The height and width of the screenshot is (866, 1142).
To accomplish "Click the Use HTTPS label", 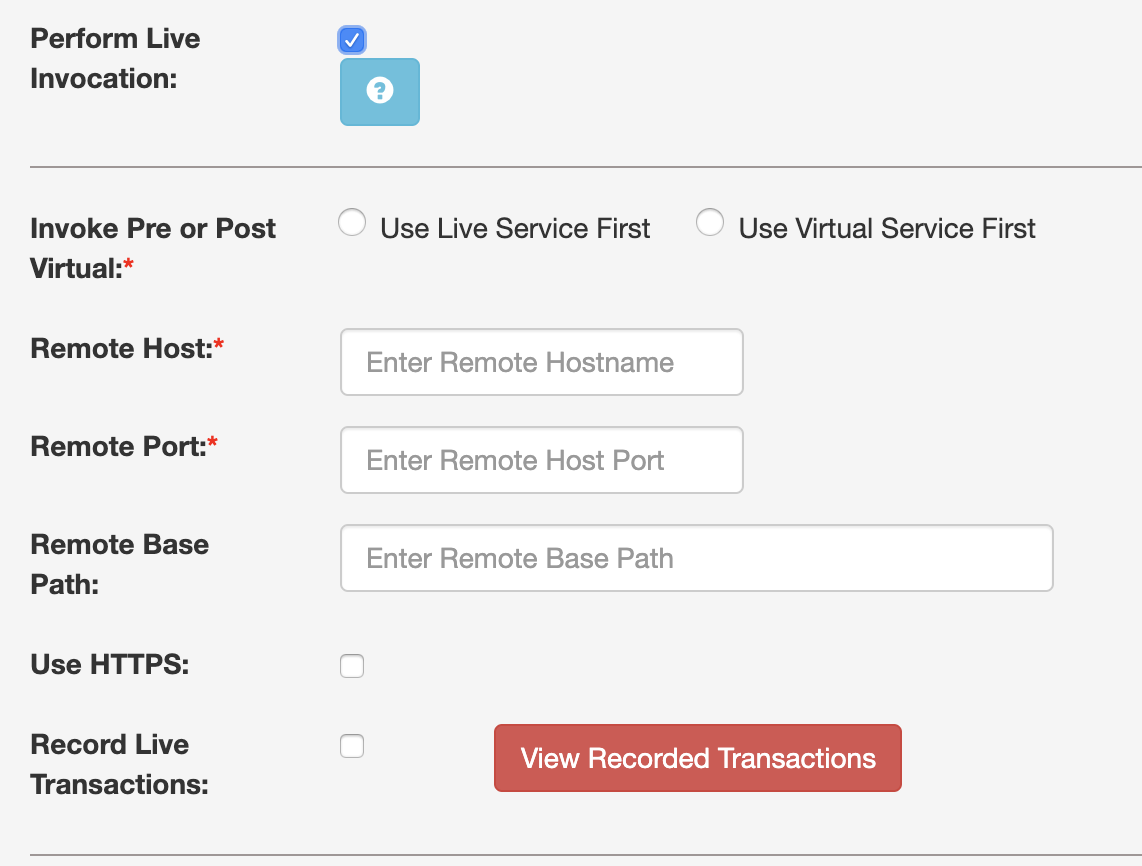I will coord(110,664).
